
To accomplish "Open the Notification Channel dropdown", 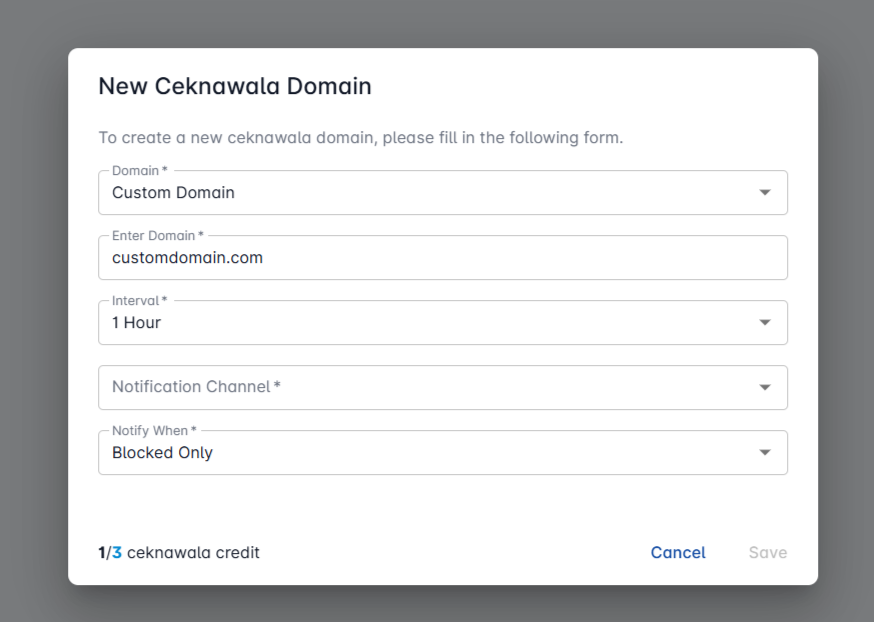I will click(430, 387).
